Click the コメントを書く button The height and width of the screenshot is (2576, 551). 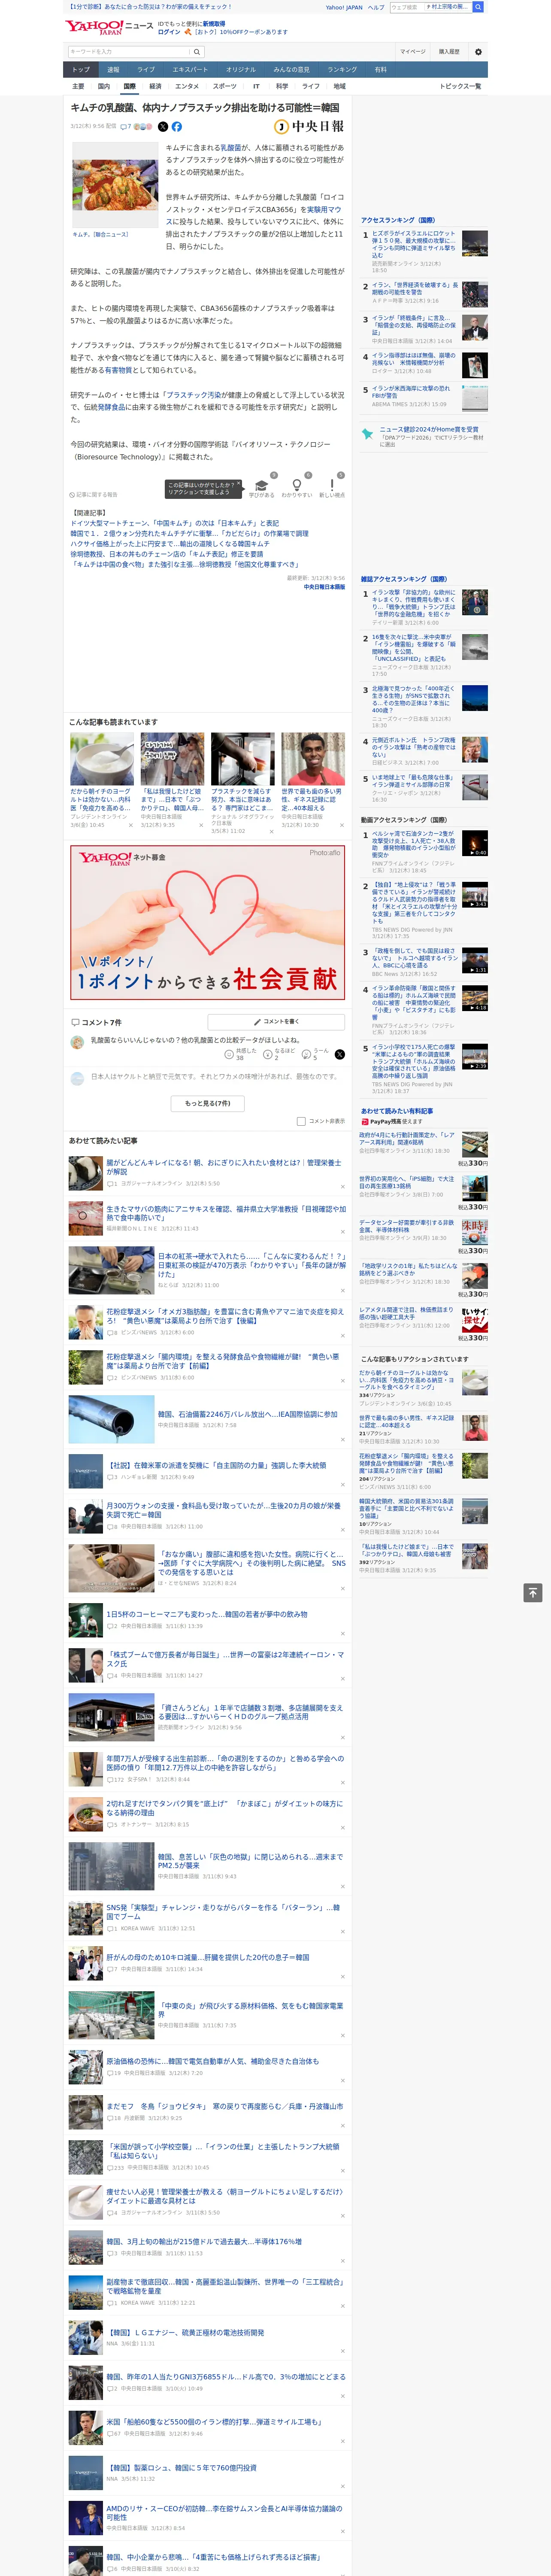(x=277, y=1022)
